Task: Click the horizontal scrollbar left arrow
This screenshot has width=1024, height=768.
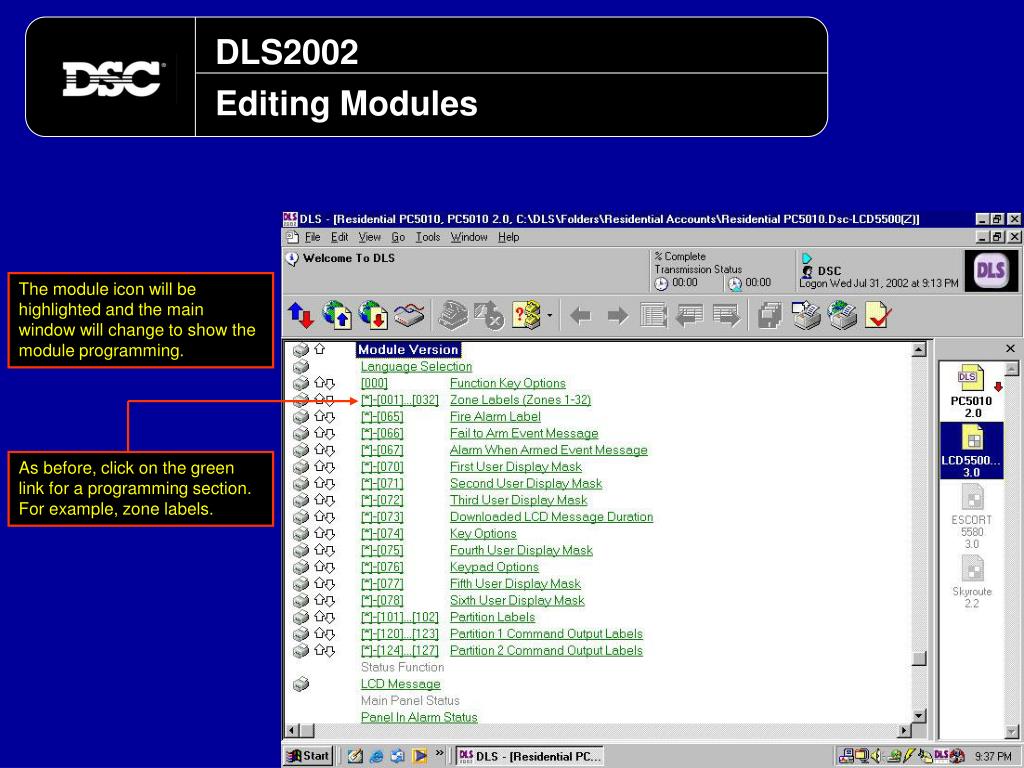Action: (292, 731)
